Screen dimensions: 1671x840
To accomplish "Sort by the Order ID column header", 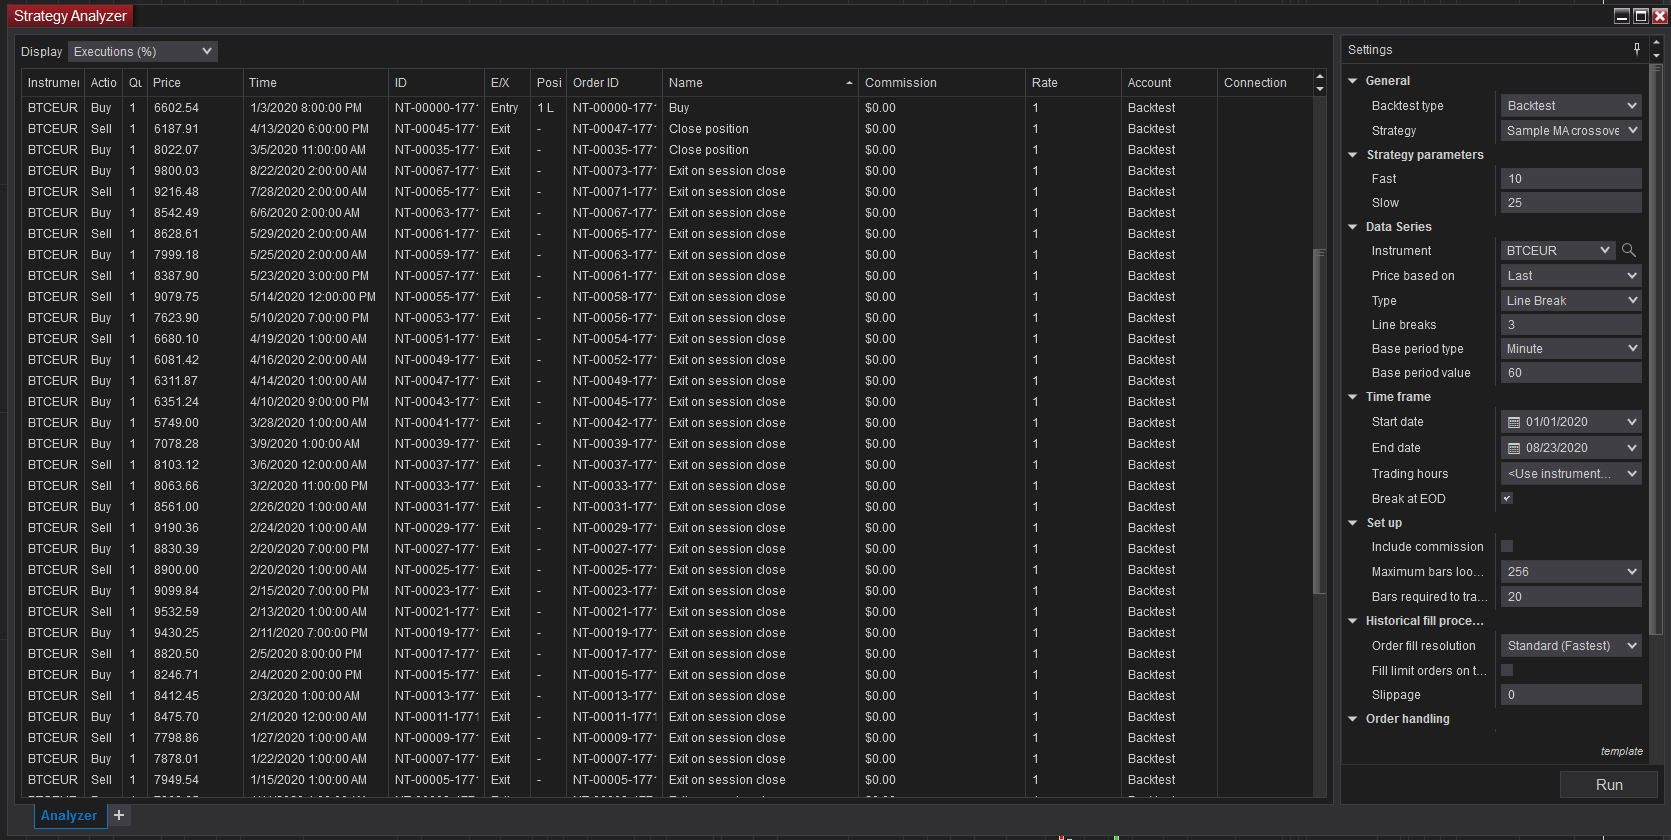I will pos(614,83).
